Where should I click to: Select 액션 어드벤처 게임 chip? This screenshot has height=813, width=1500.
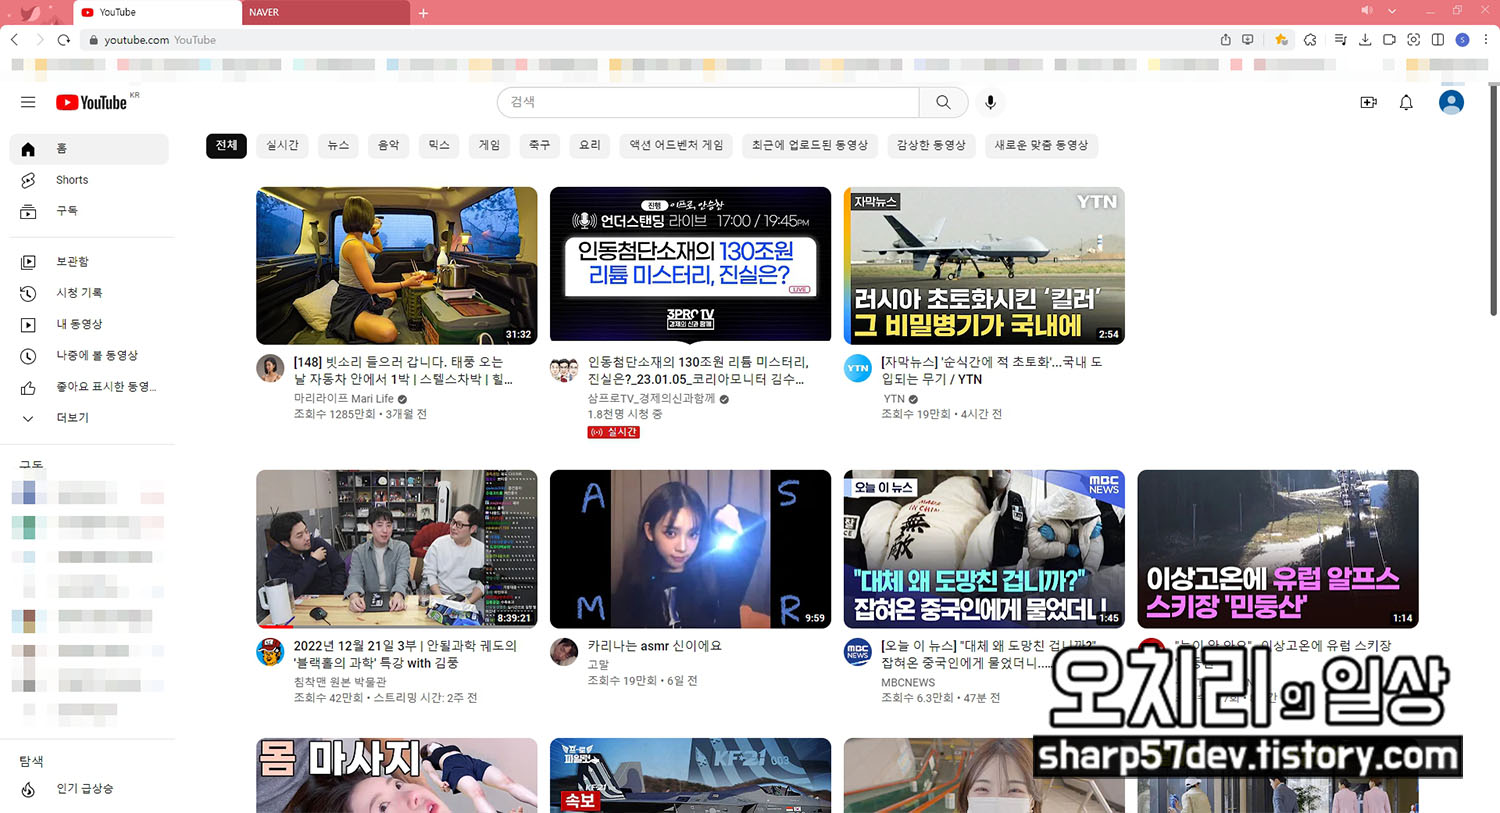[676, 146]
